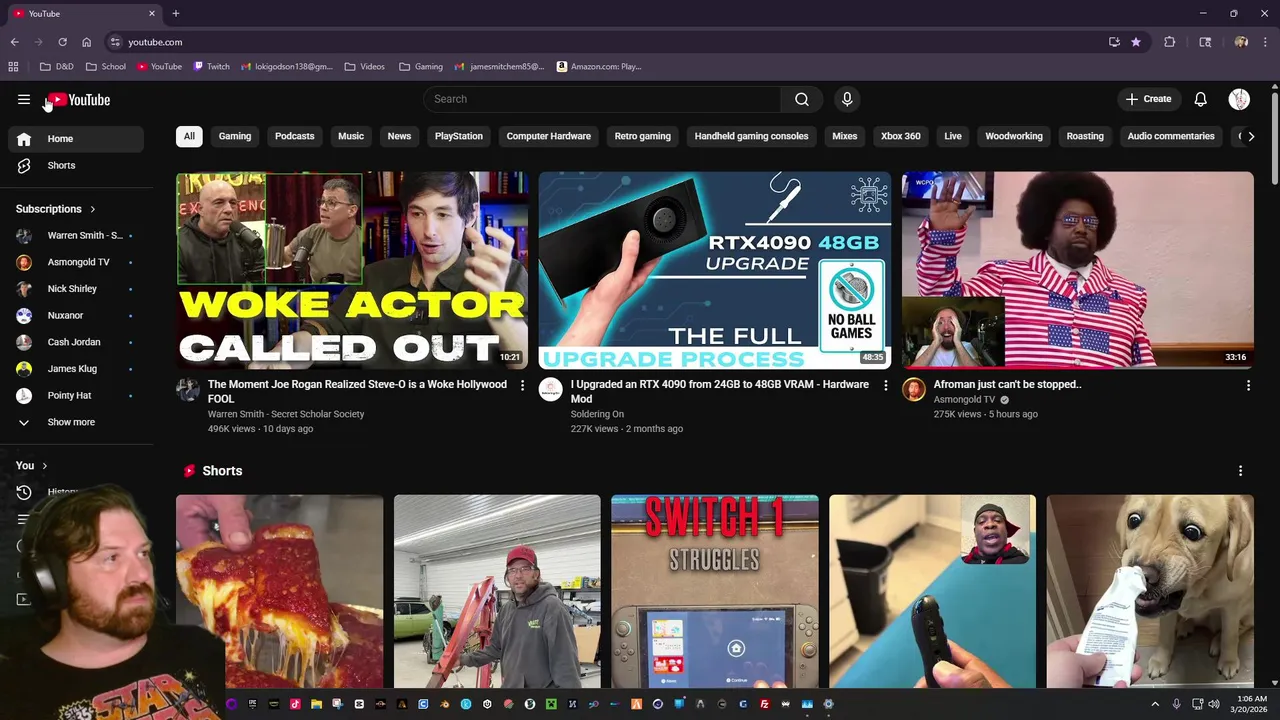Expand the You section chevron
Screen dimensions: 1280x720
44,466
